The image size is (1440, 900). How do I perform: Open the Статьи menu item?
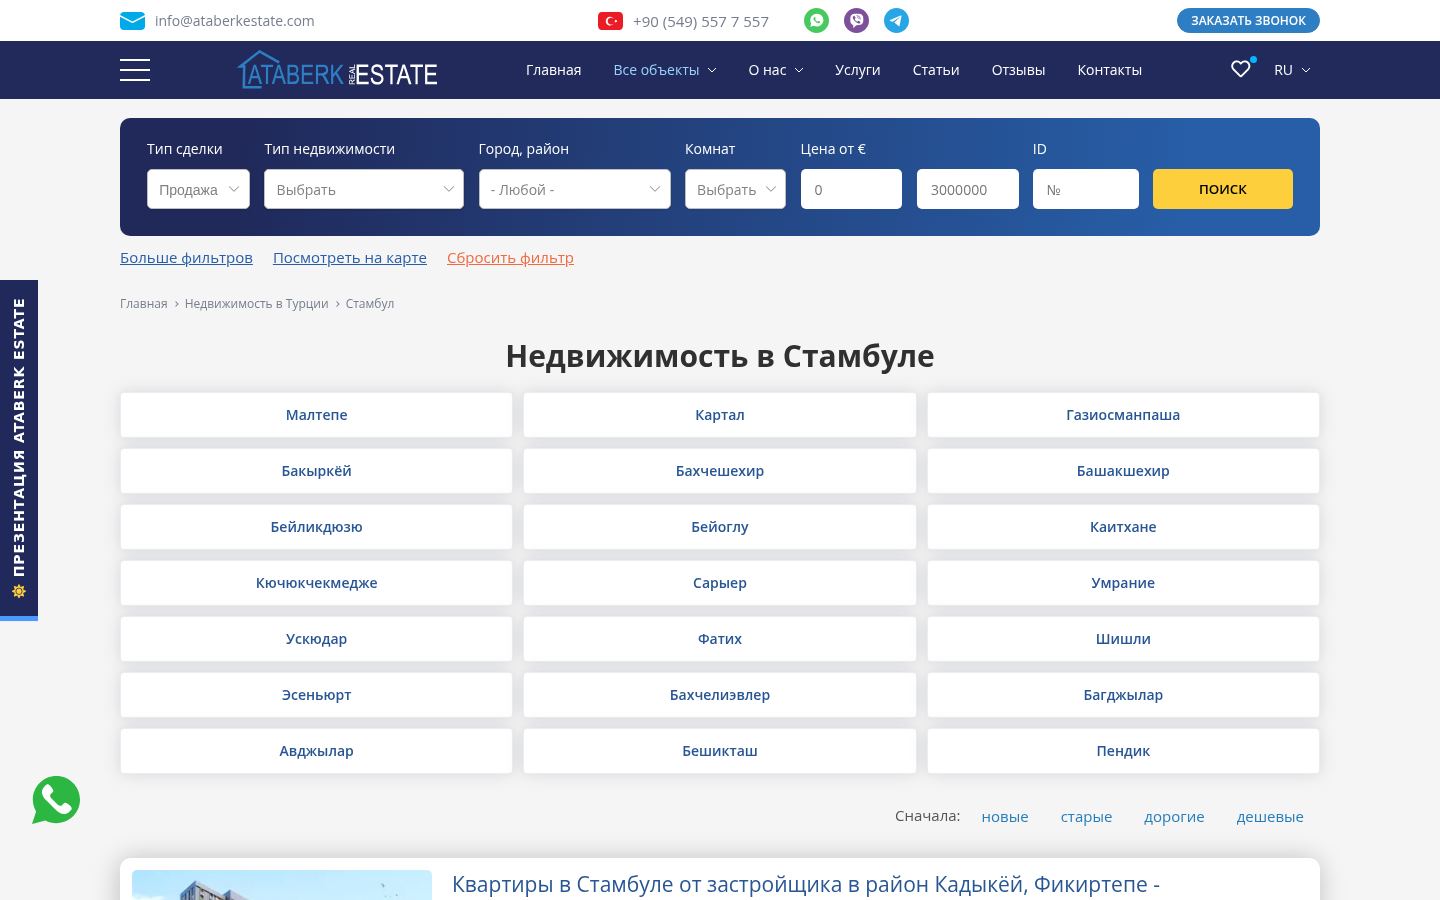936,70
